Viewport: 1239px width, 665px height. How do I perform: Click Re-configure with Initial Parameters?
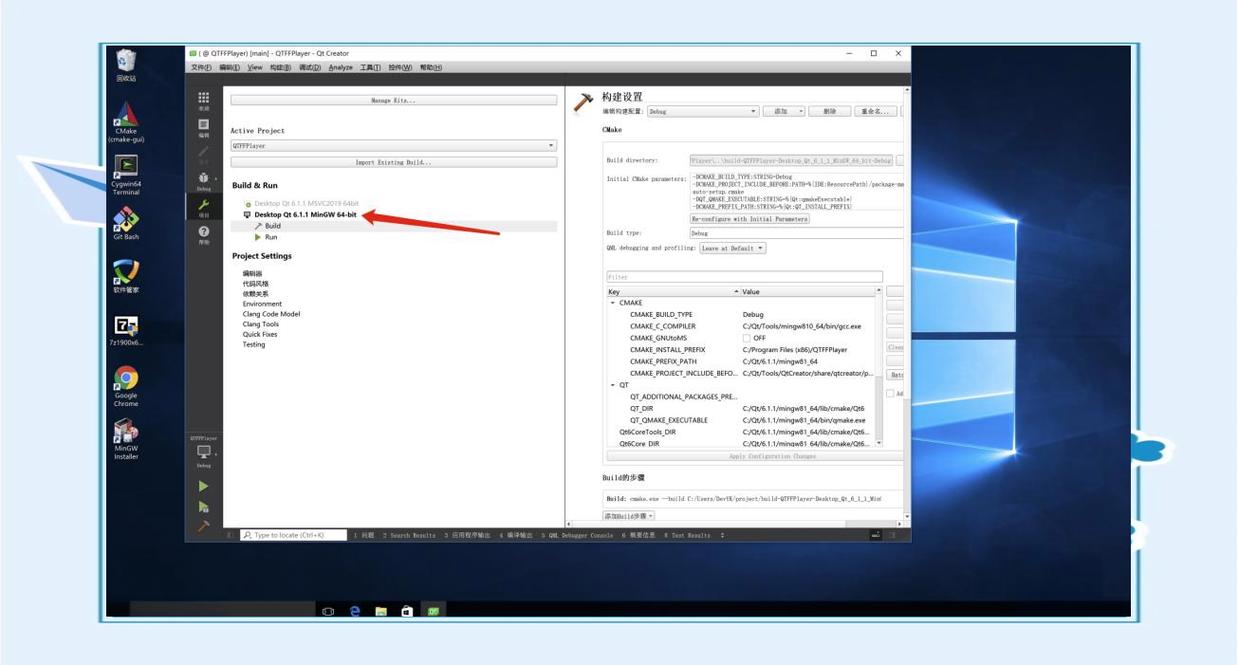750,219
